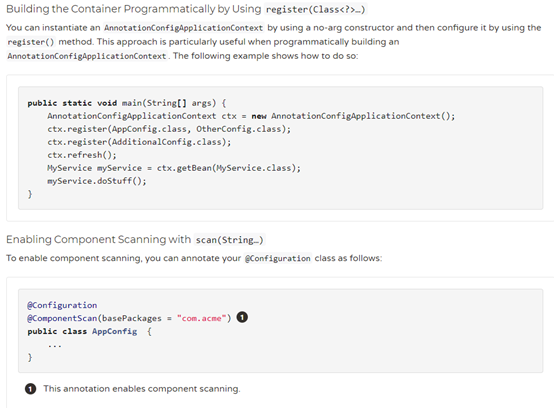Viewport: 554px width, 408px height.
Task: Click text 'This annotation enables component scanning.'
Action: [x=142, y=389]
